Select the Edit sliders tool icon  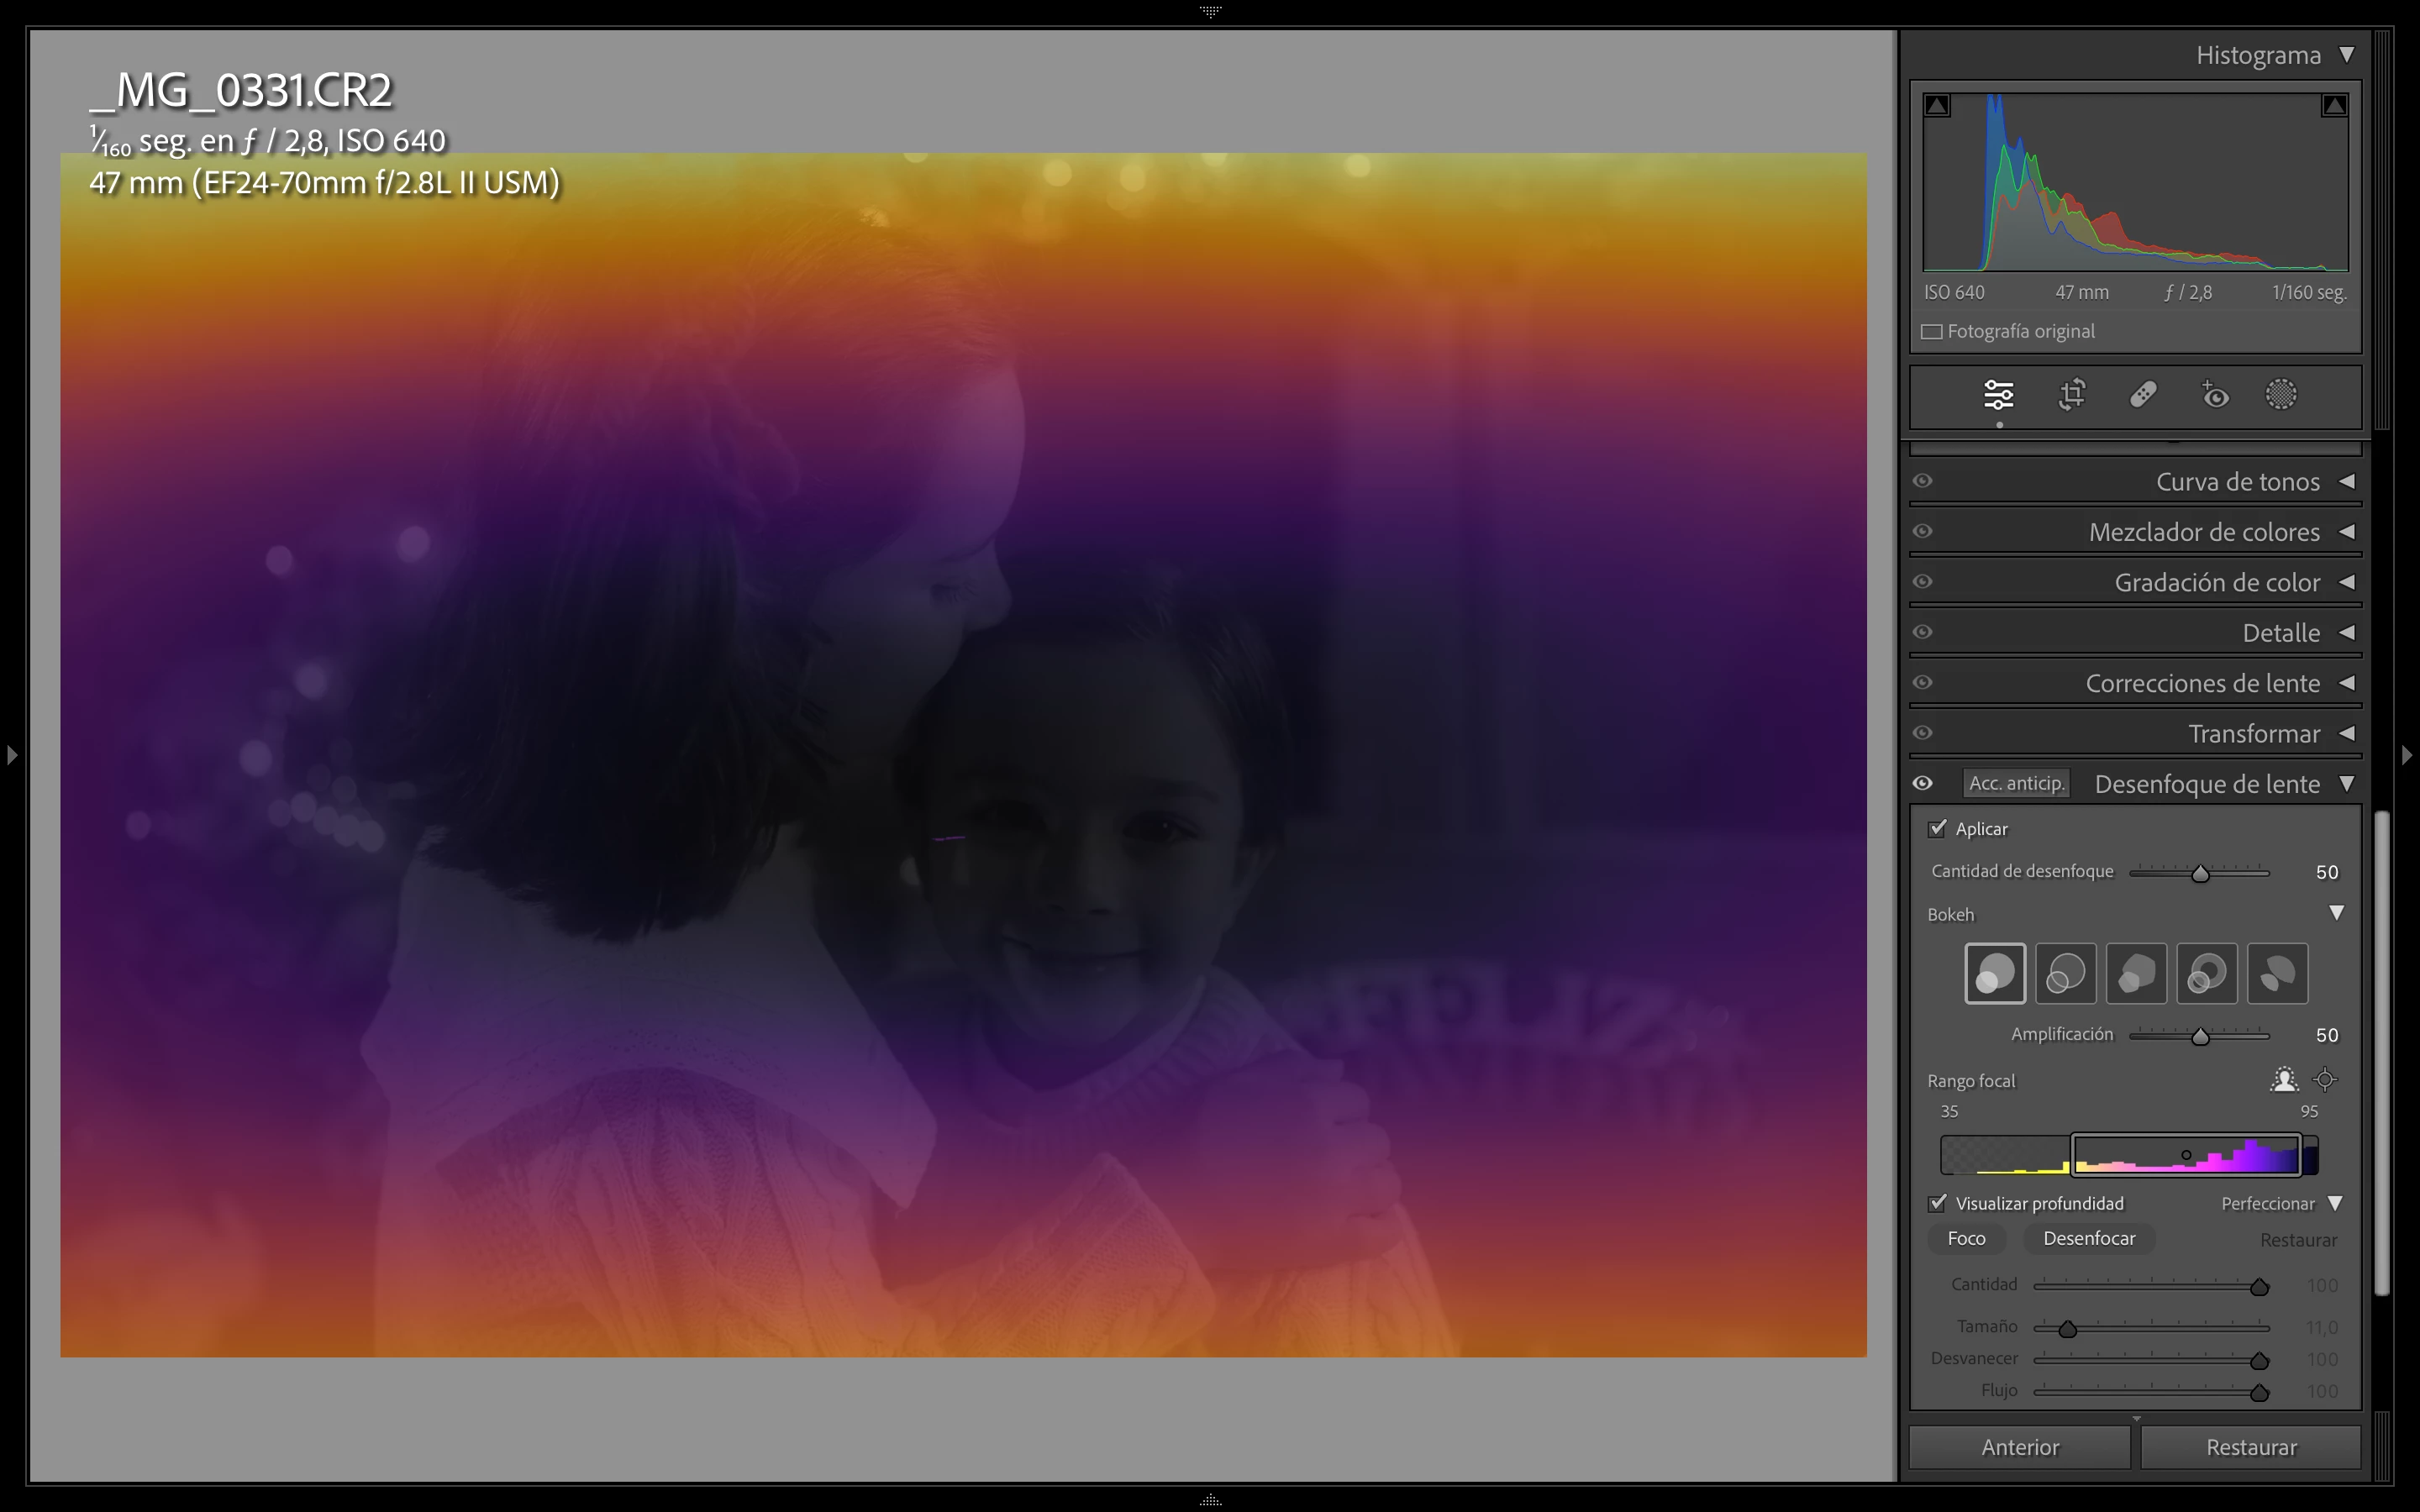[1998, 395]
